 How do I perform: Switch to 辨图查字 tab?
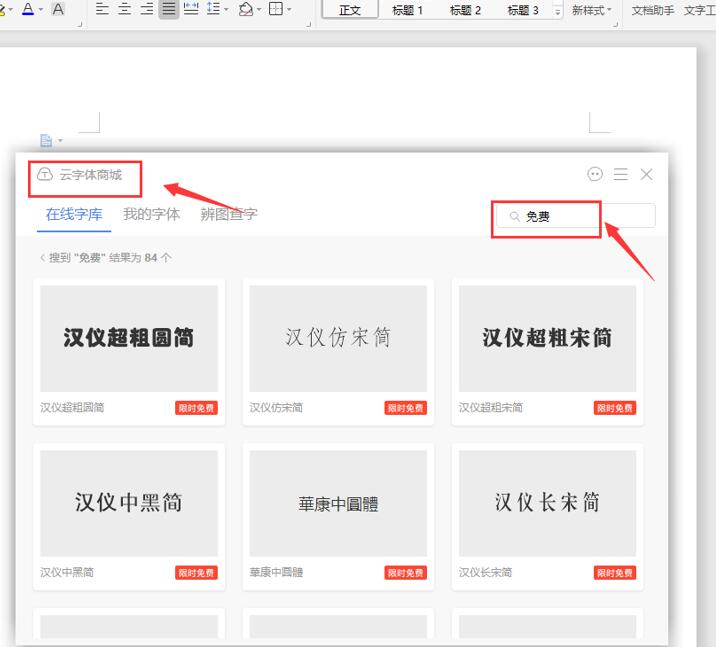point(229,214)
